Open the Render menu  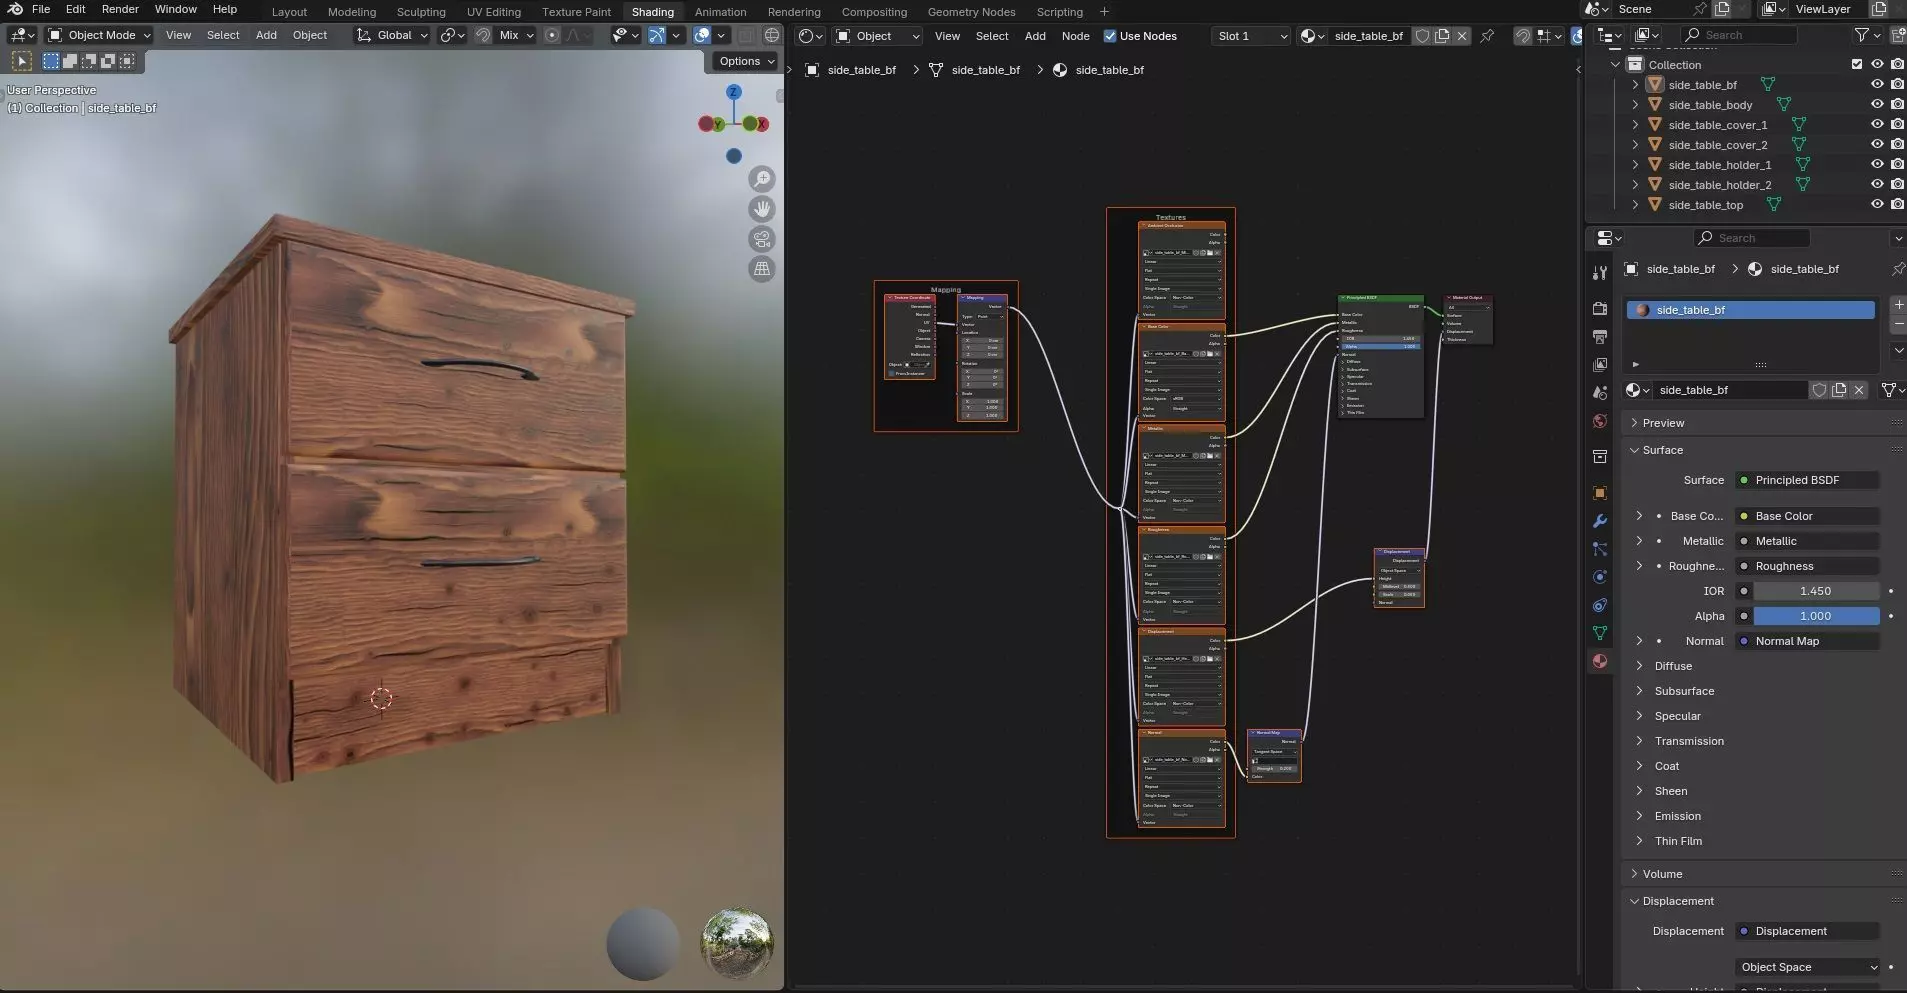click(x=120, y=9)
